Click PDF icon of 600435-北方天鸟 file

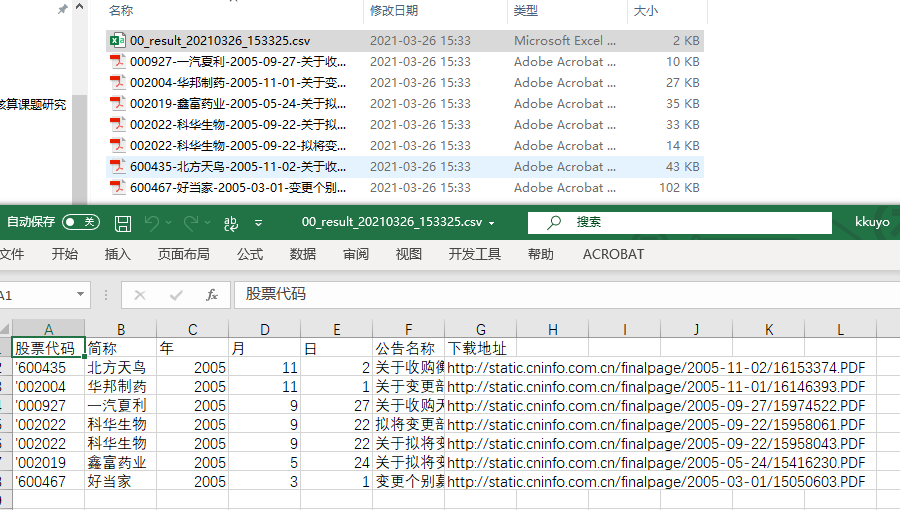click(x=118, y=166)
